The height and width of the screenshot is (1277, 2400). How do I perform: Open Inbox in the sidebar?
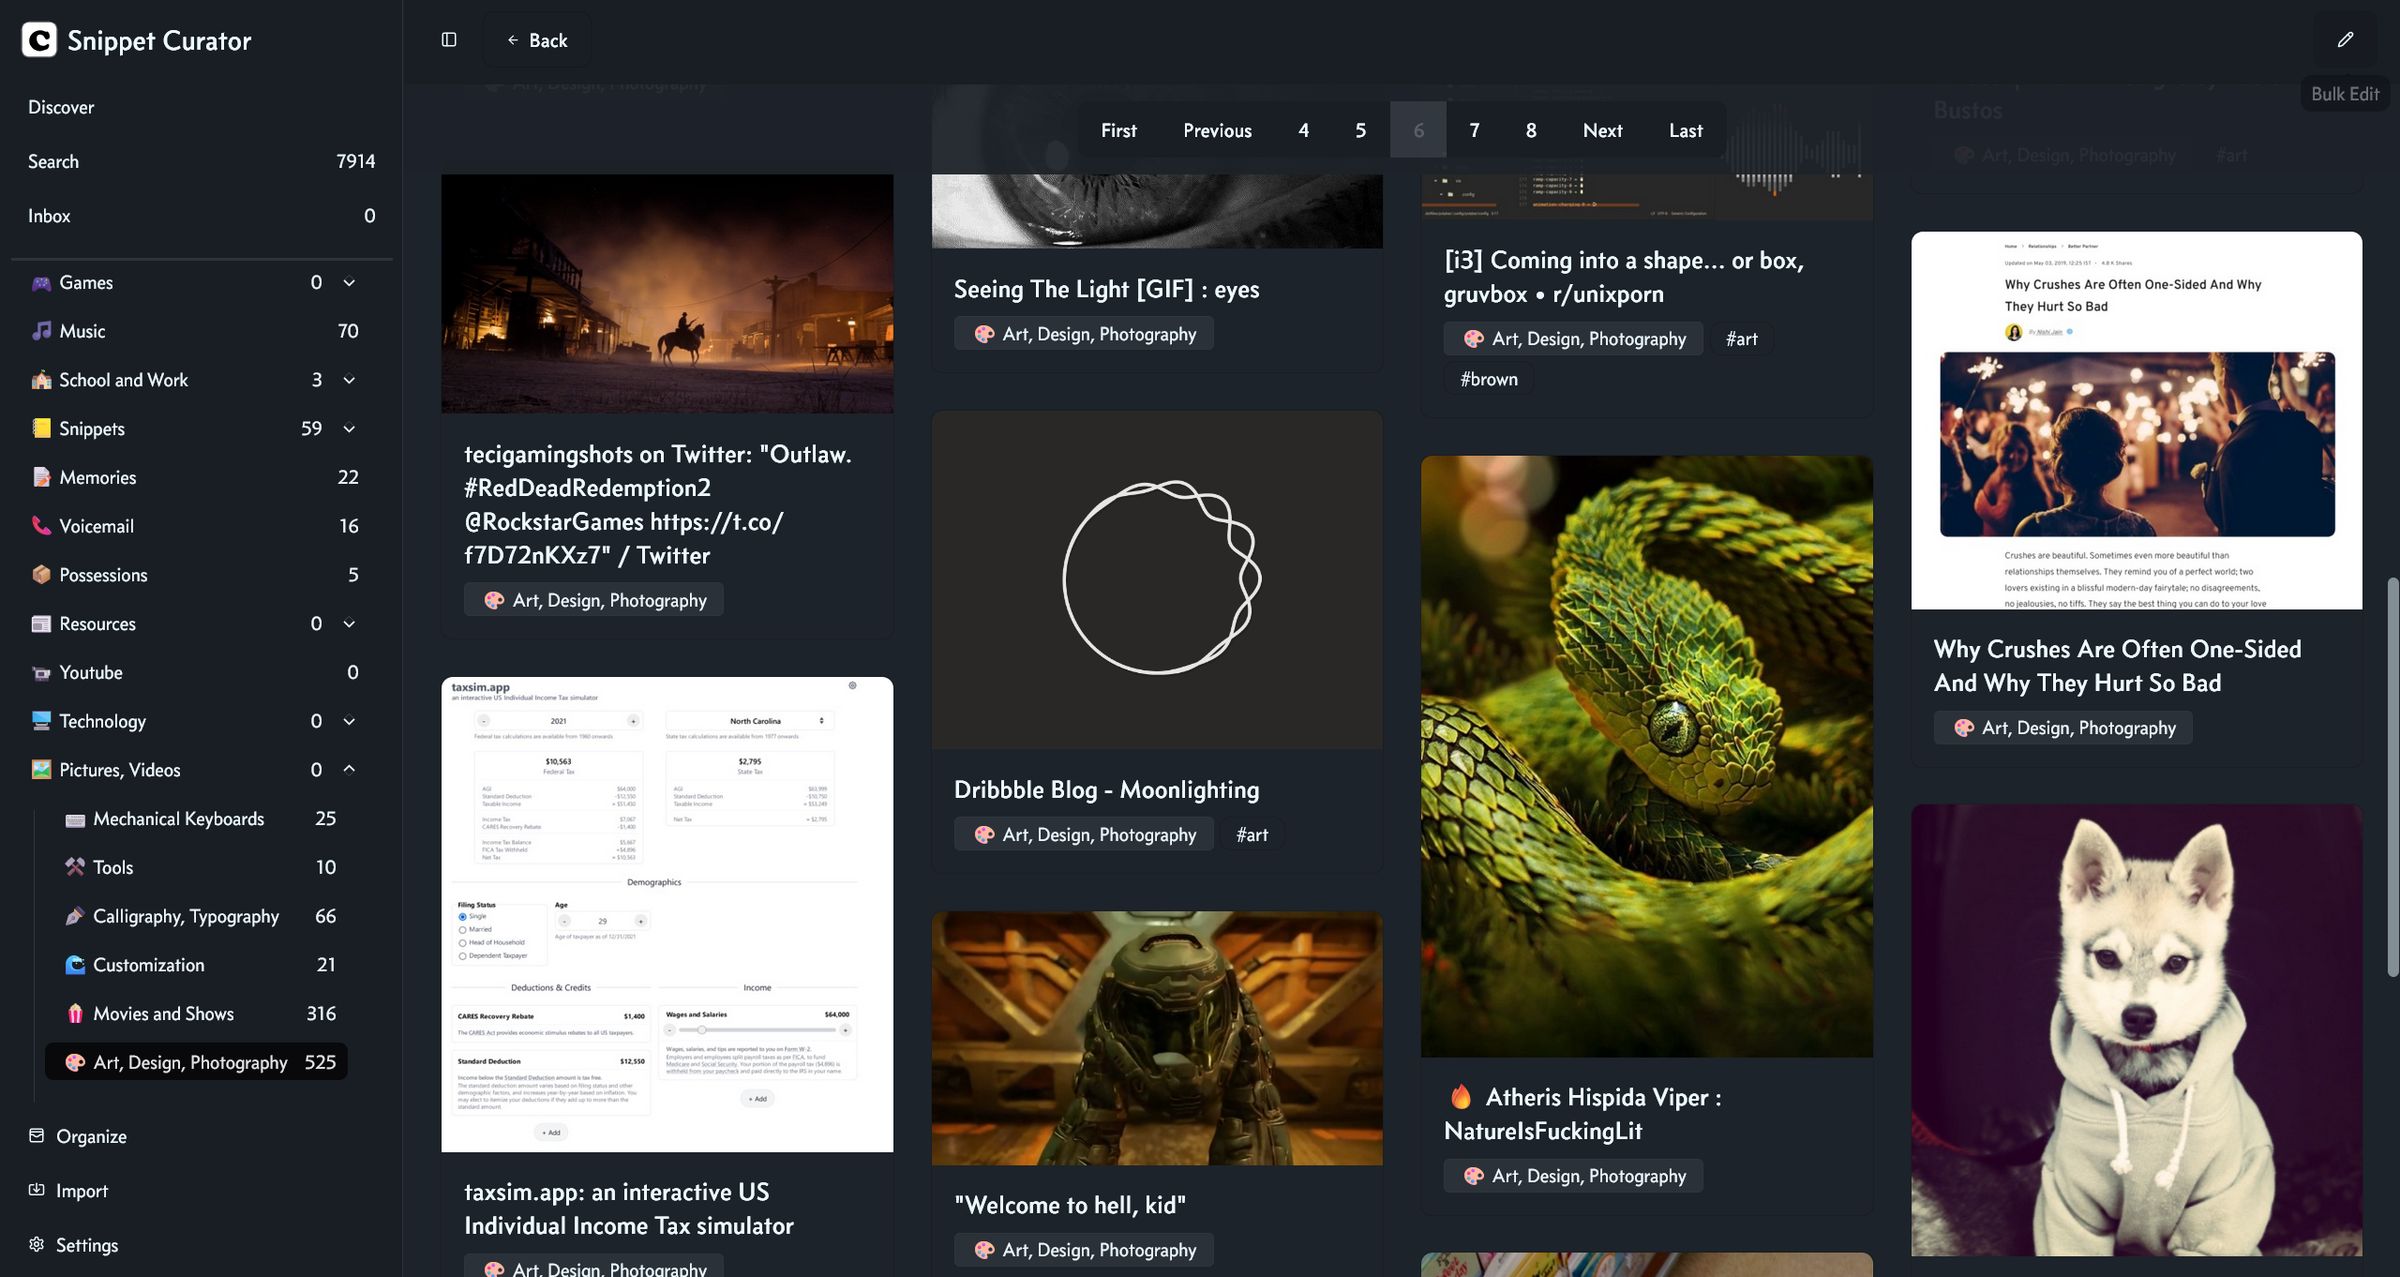click(x=49, y=215)
